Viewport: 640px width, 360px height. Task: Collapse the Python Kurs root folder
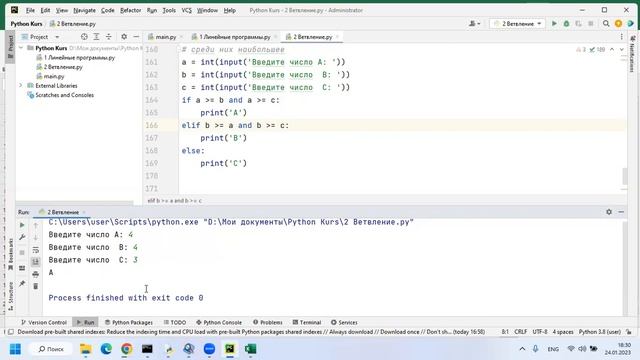[21, 48]
